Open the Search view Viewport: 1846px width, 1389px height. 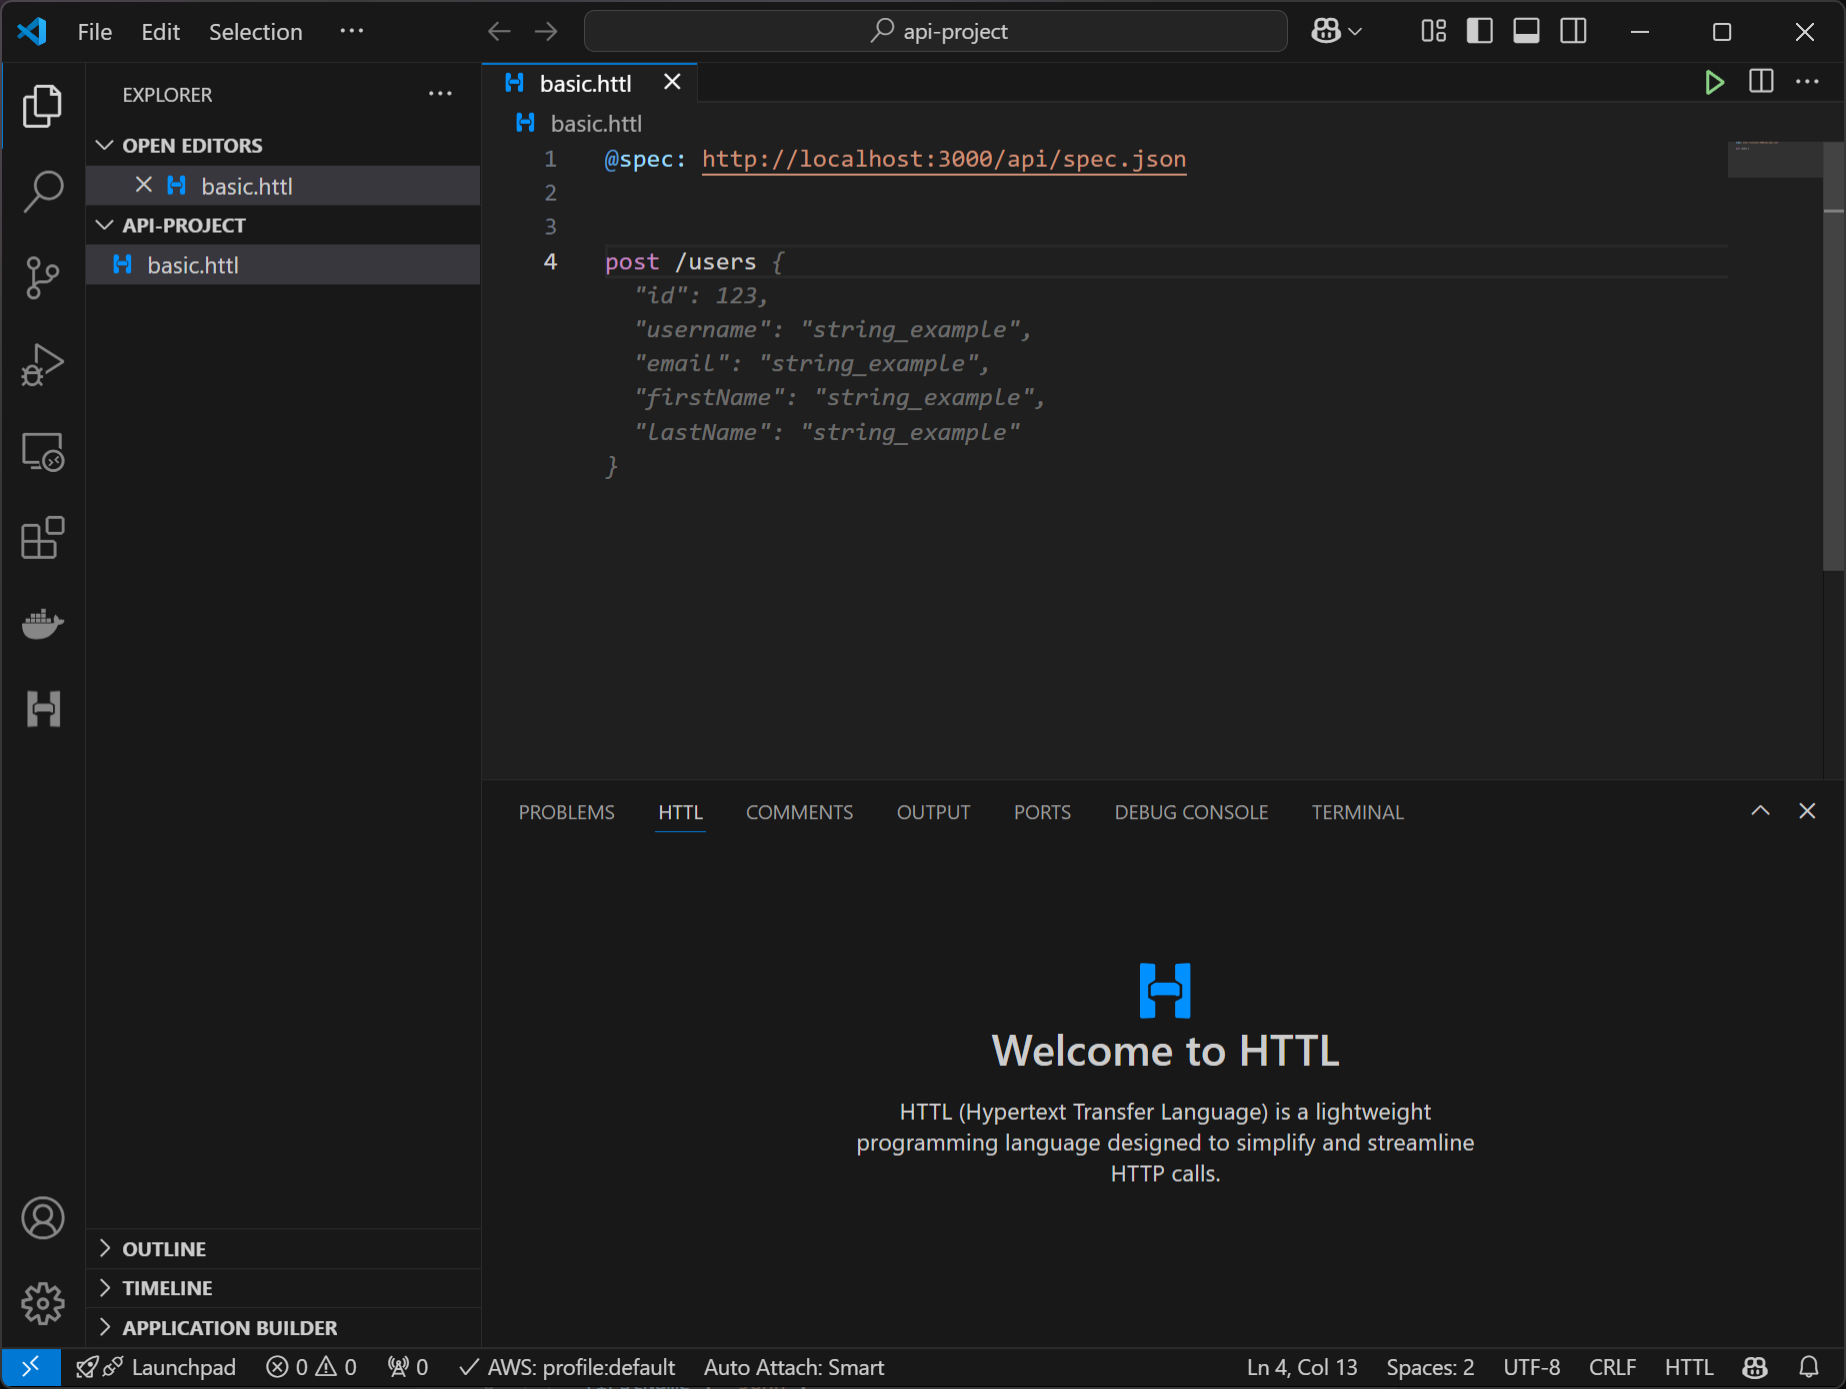pos(42,191)
